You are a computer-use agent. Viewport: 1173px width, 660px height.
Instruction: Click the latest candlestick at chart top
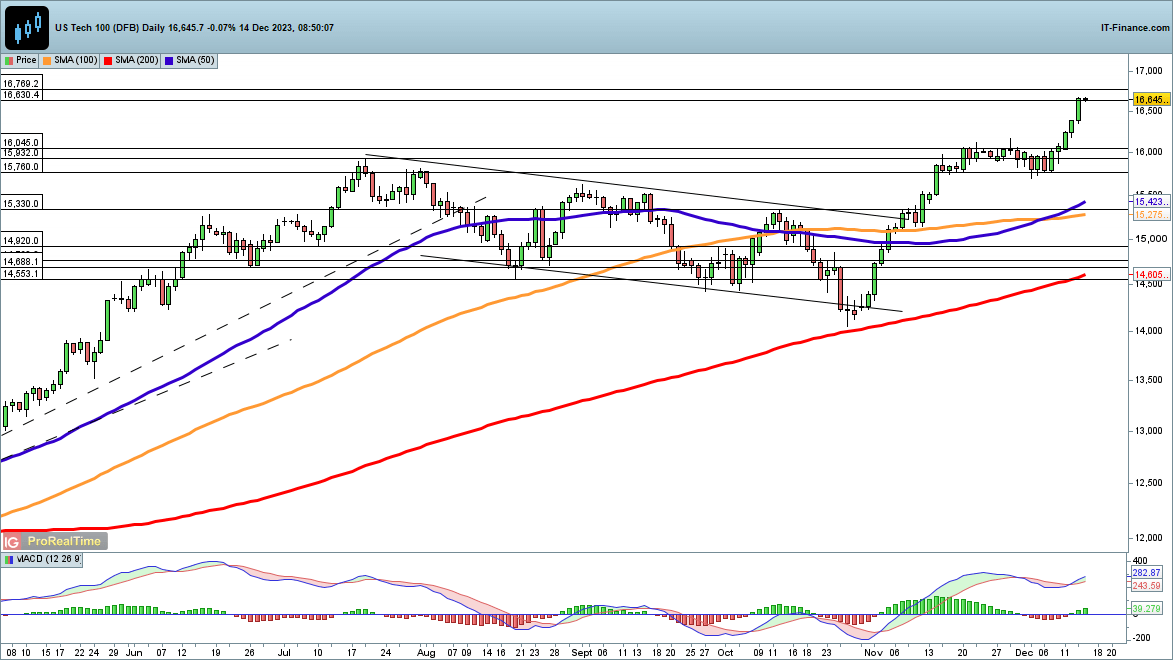[1085, 100]
